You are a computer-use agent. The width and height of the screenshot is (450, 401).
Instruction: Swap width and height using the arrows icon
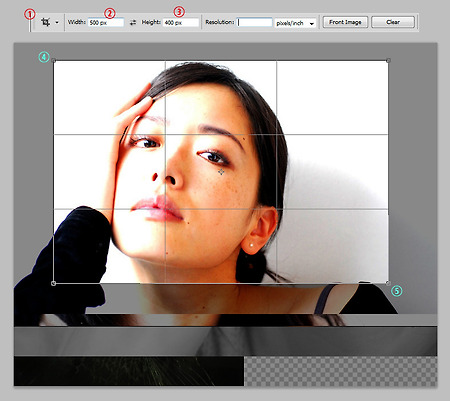pyautogui.click(x=133, y=22)
